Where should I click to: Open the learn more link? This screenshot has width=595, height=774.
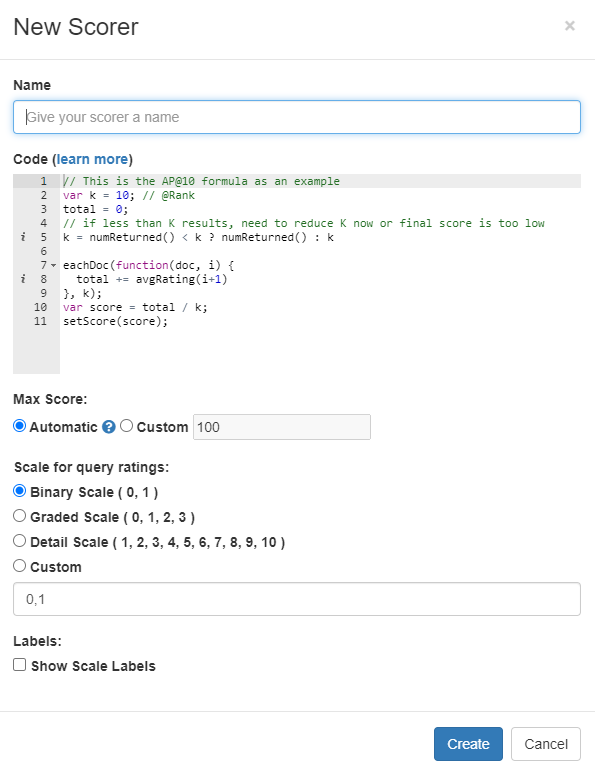(92, 159)
